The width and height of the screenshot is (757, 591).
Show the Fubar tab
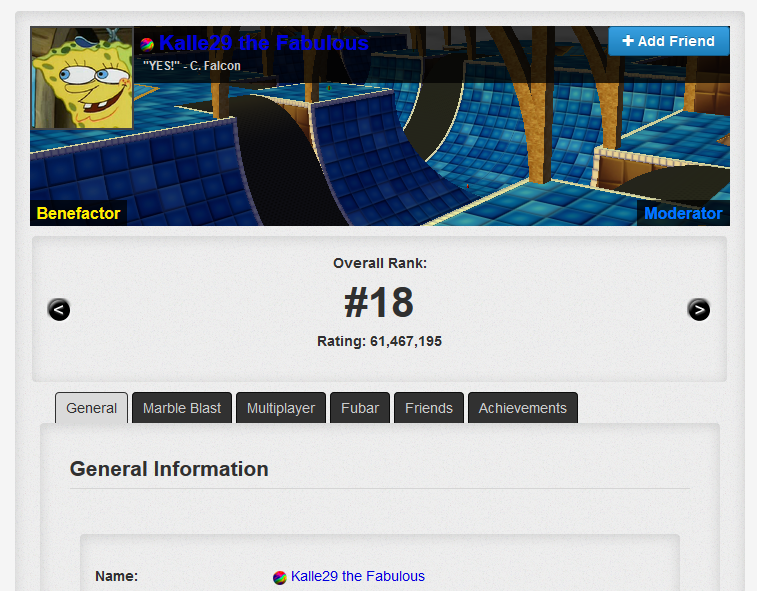click(x=360, y=408)
